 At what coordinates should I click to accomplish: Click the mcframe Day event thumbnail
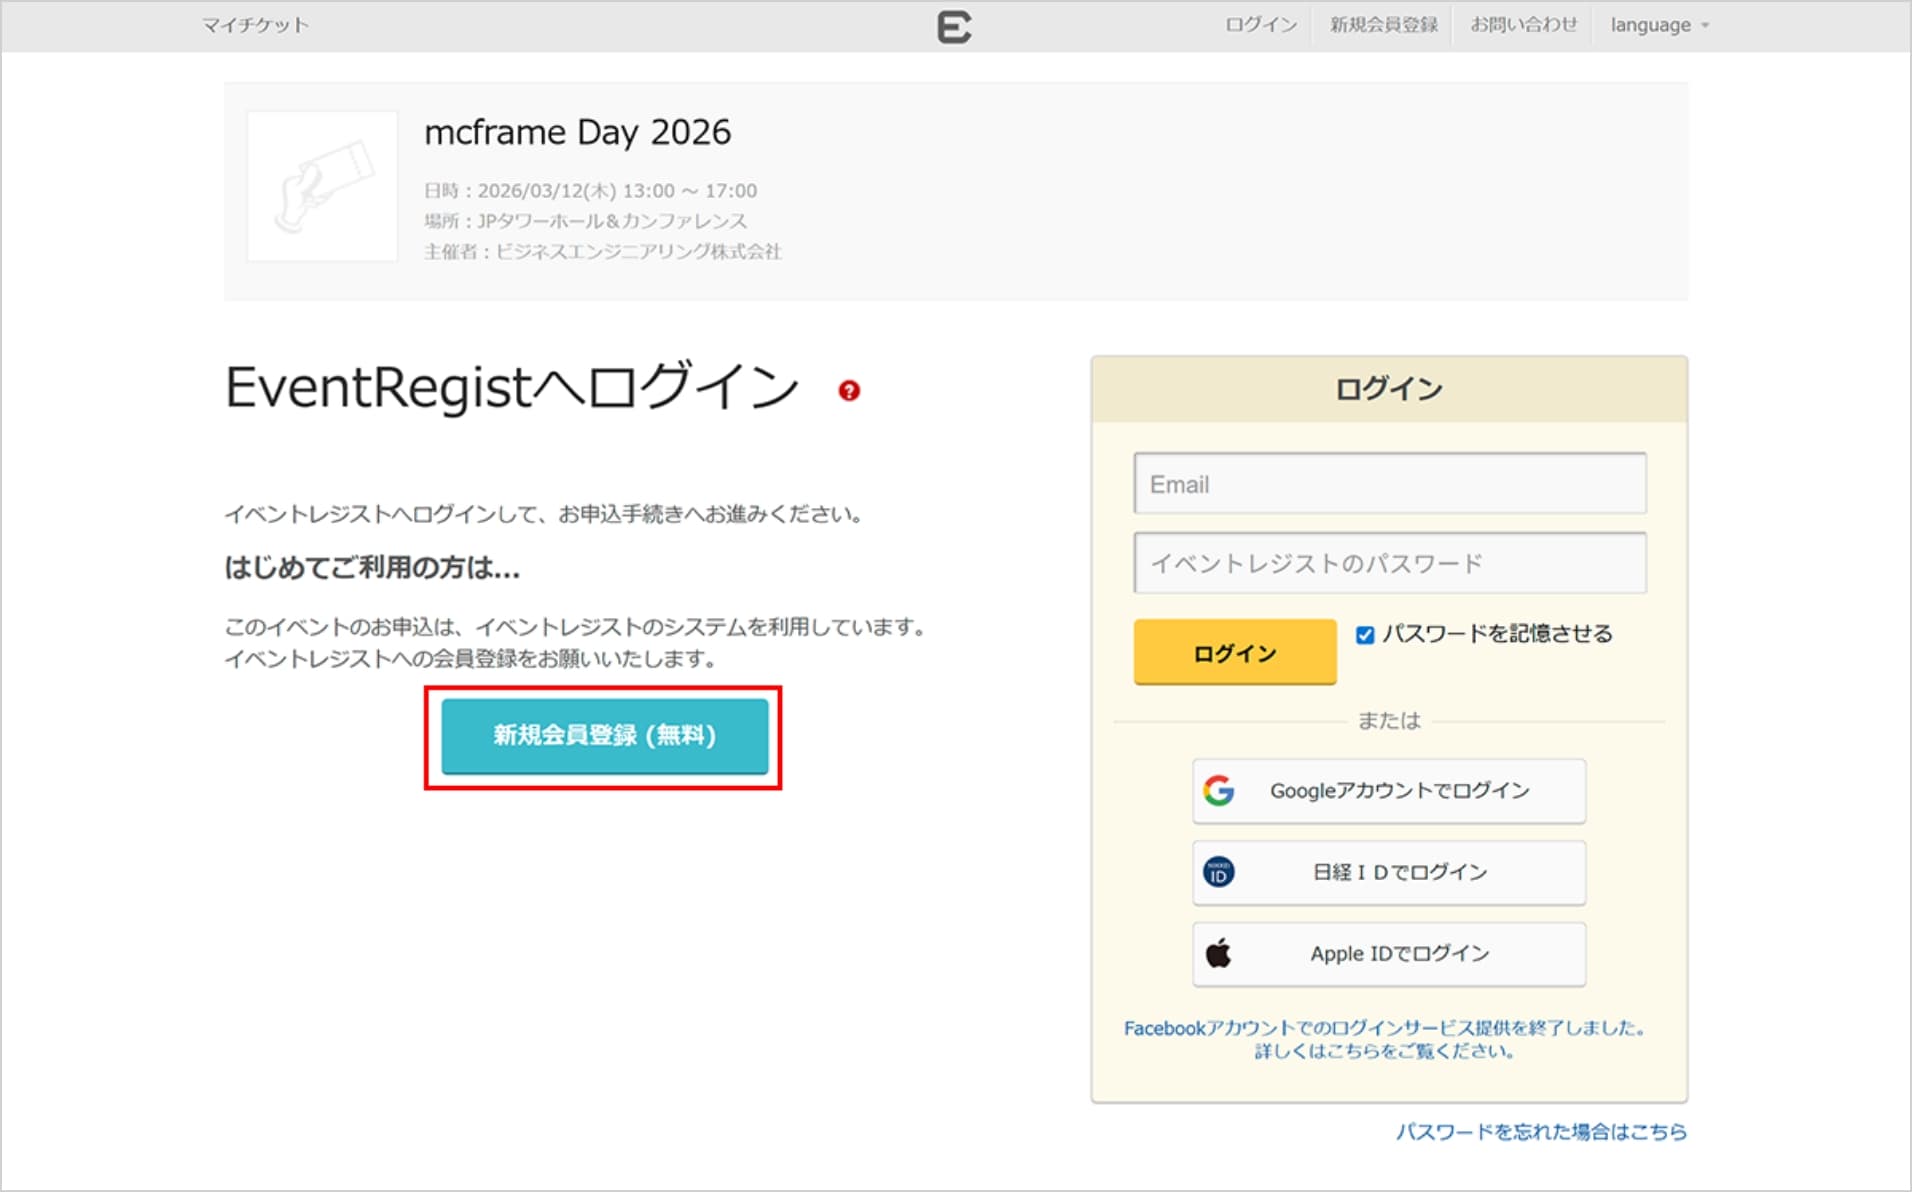322,187
